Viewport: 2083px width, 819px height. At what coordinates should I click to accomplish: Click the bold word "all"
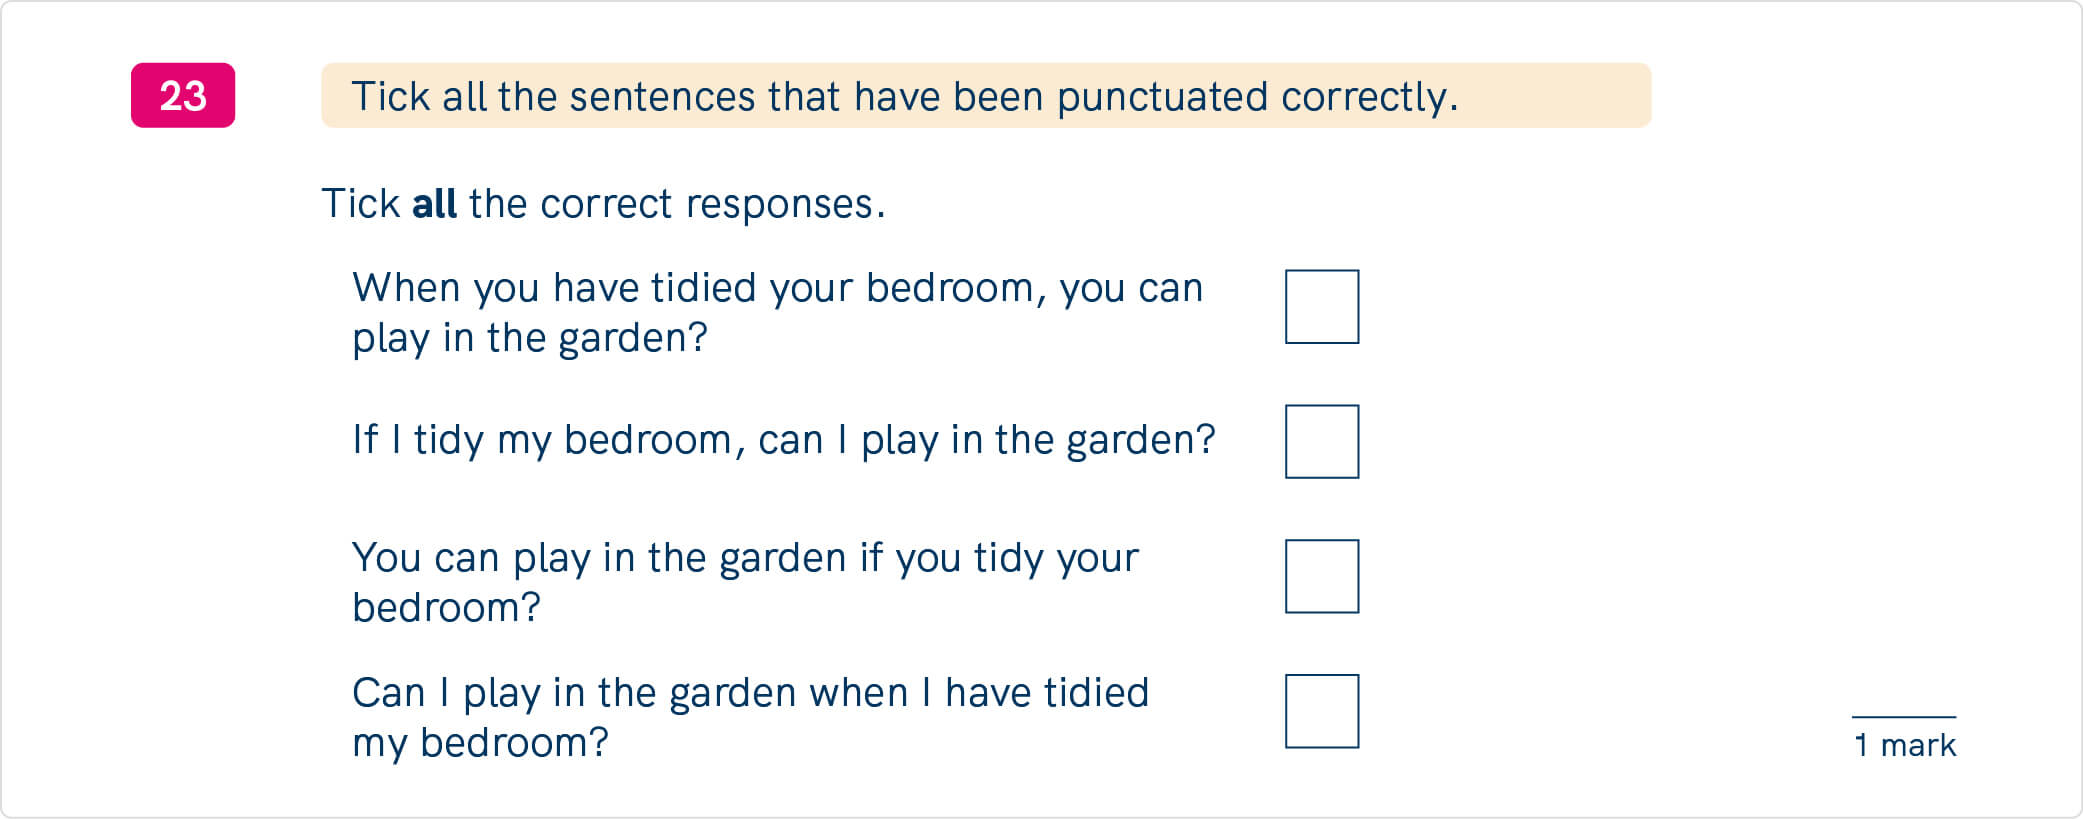click(434, 204)
